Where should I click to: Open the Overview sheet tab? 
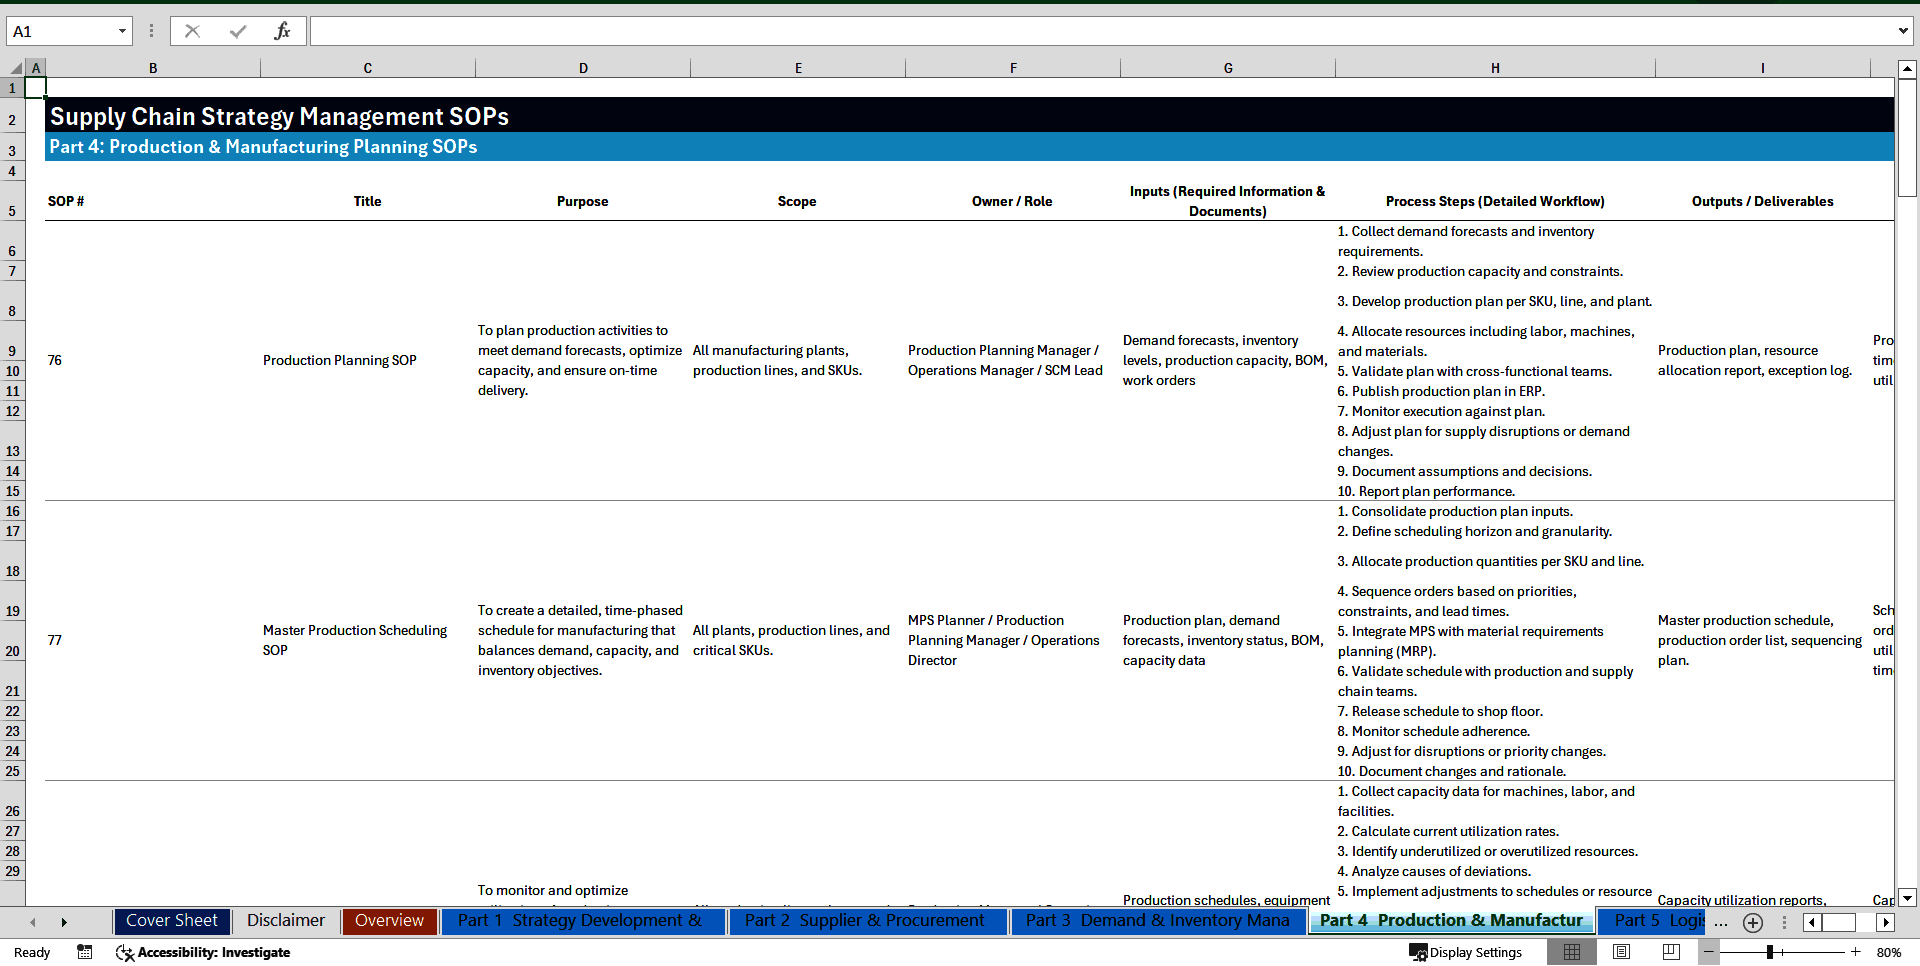pyautogui.click(x=389, y=921)
